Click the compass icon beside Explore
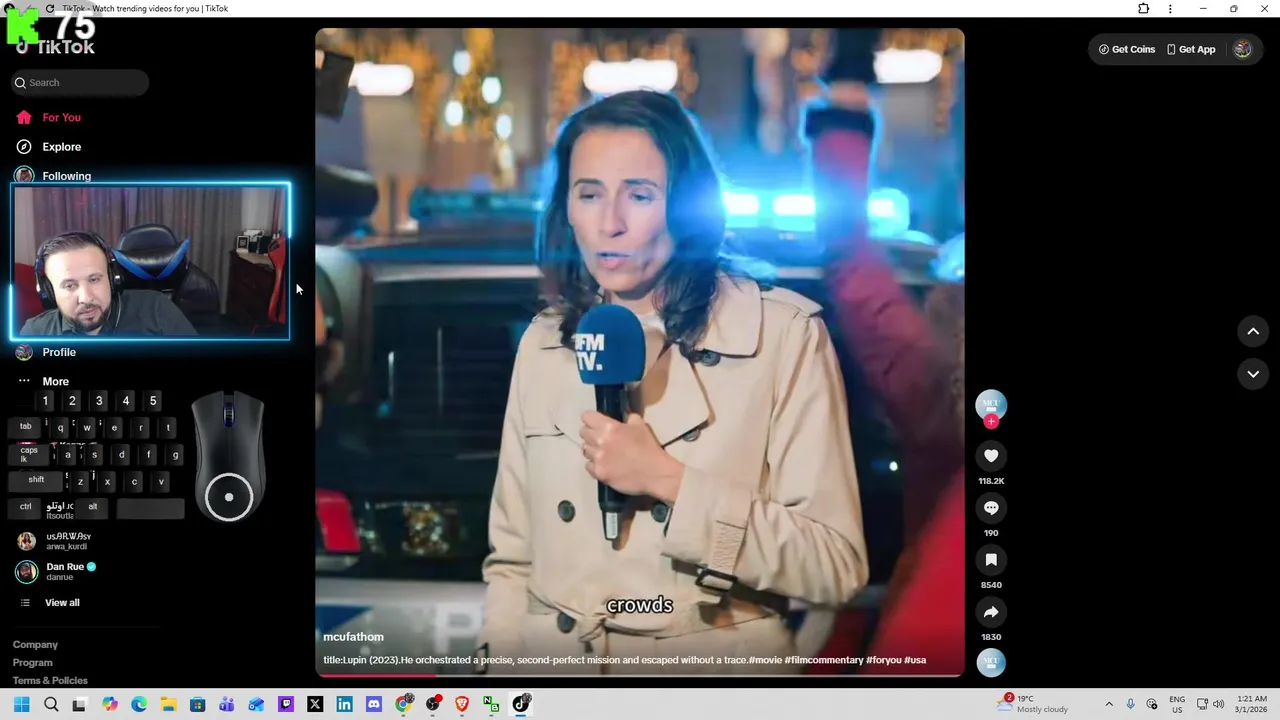Screen dimensions: 1280x720 tap(24, 147)
